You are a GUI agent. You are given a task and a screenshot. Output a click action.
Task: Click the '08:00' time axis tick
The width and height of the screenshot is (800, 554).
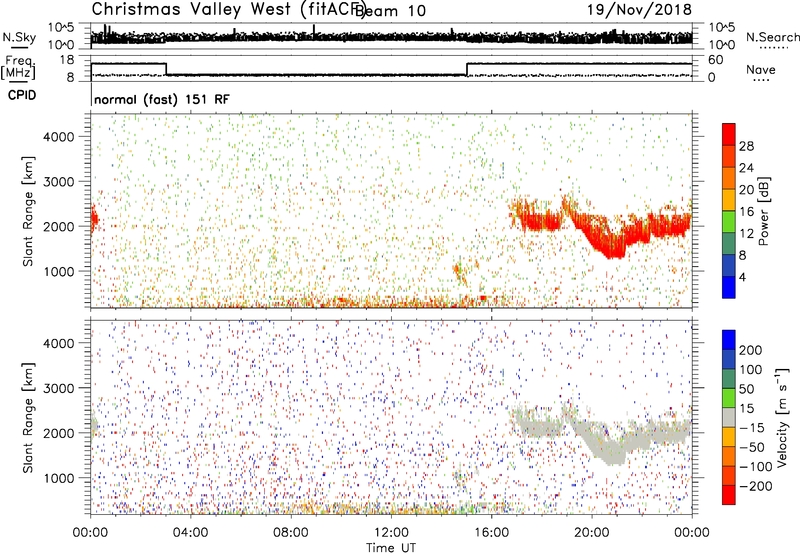pos(291,533)
